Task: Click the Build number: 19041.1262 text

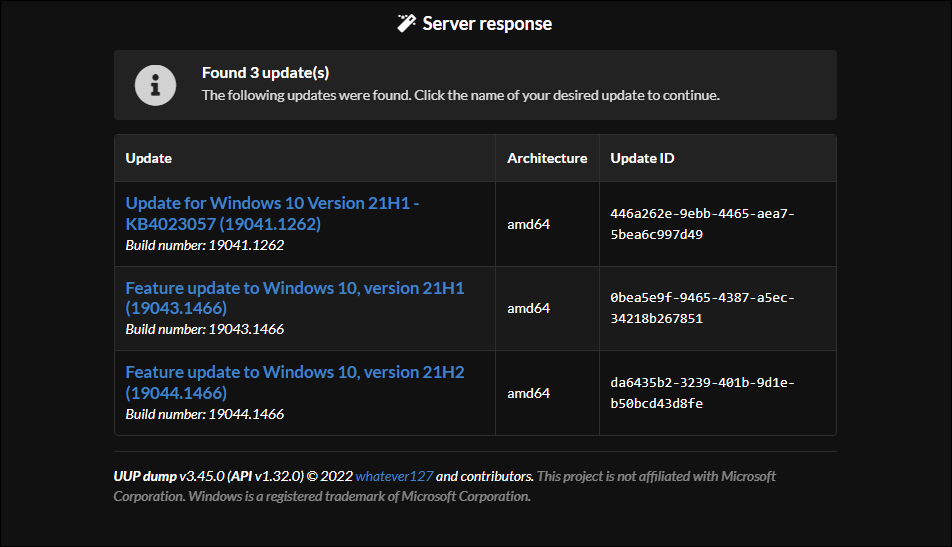Action: (205, 245)
